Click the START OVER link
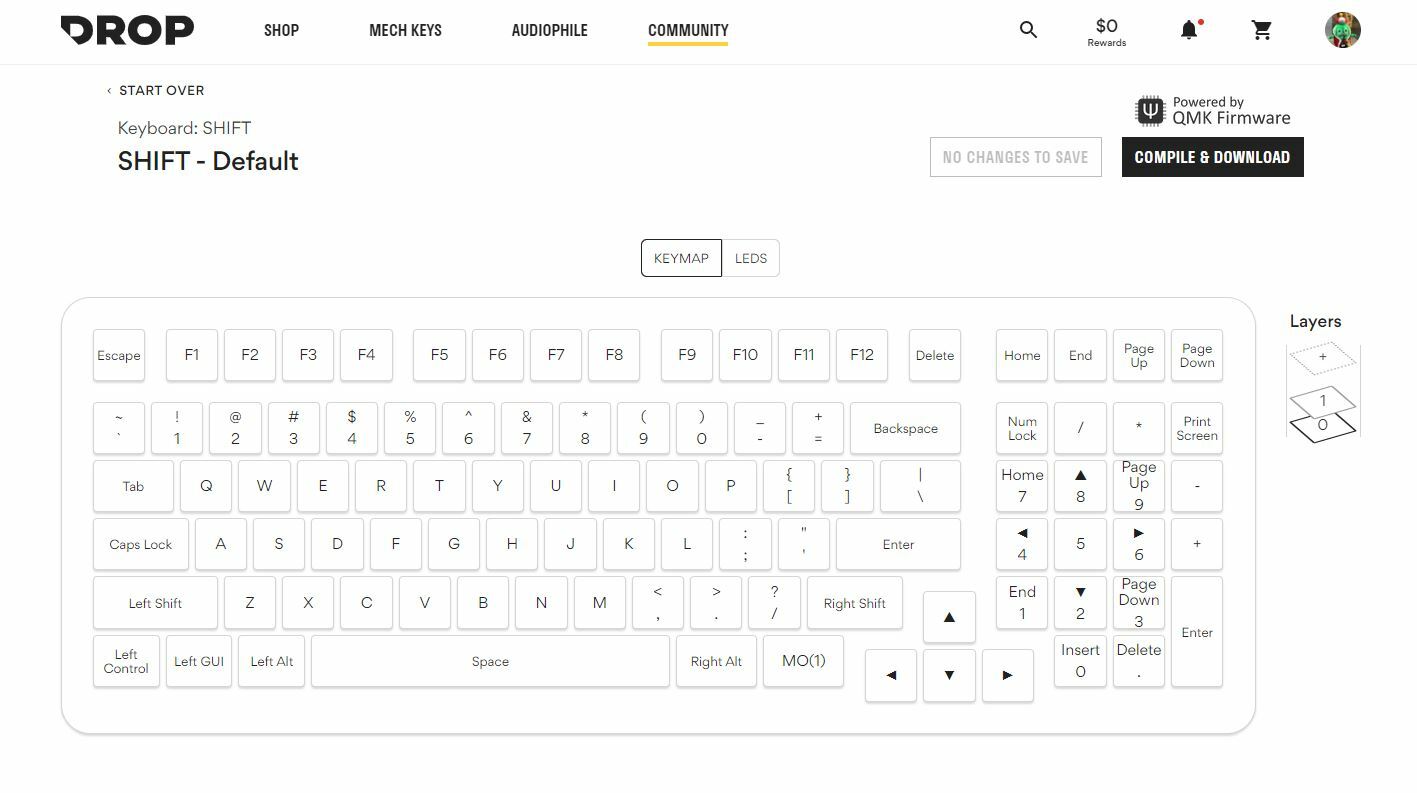The height and width of the screenshot is (793, 1417). (x=161, y=90)
